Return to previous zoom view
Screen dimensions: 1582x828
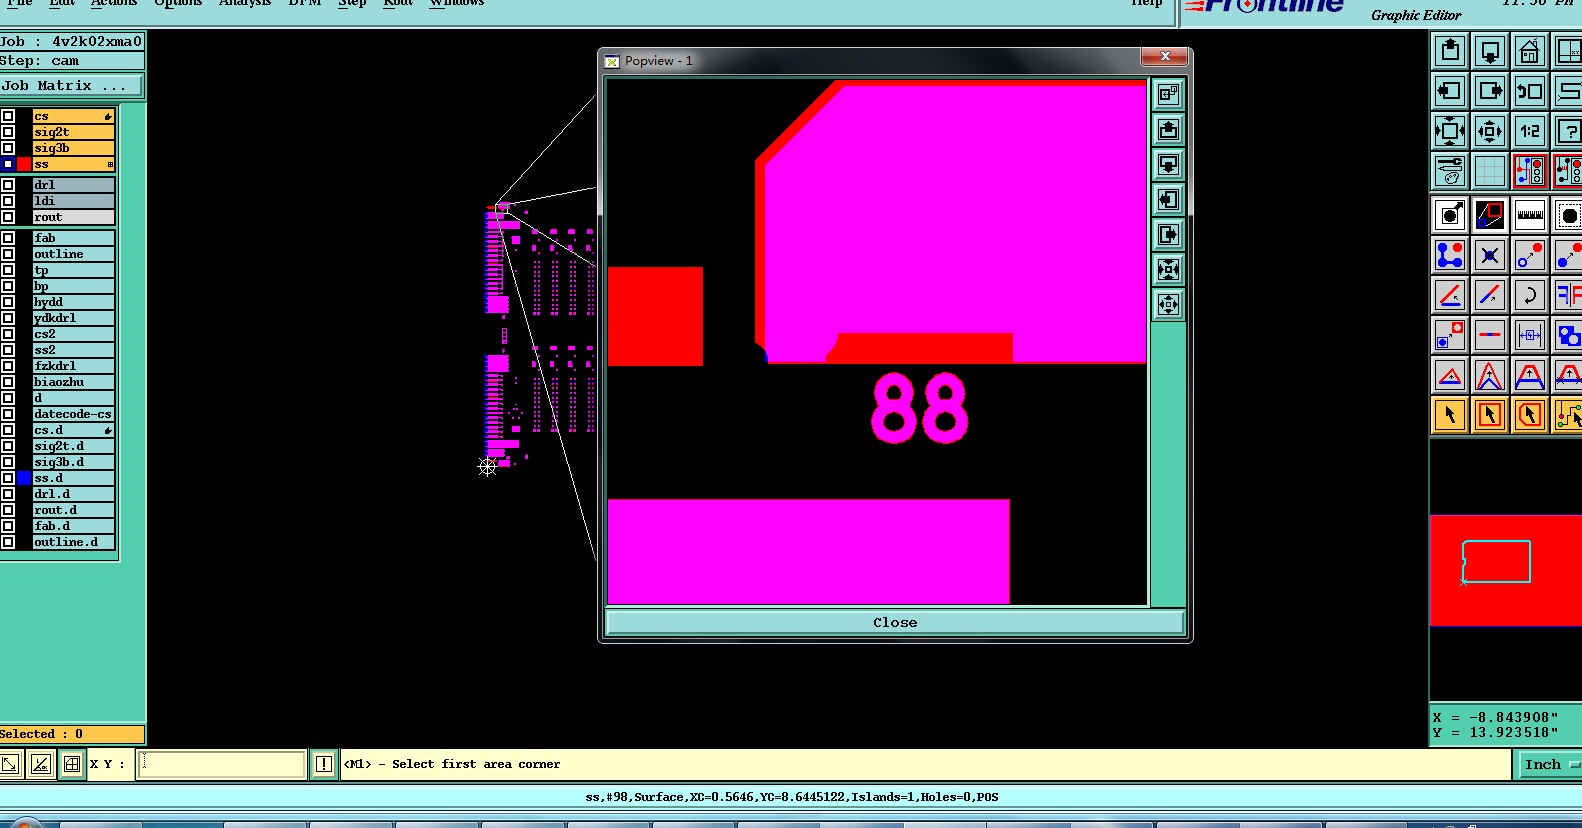click(x=1530, y=91)
